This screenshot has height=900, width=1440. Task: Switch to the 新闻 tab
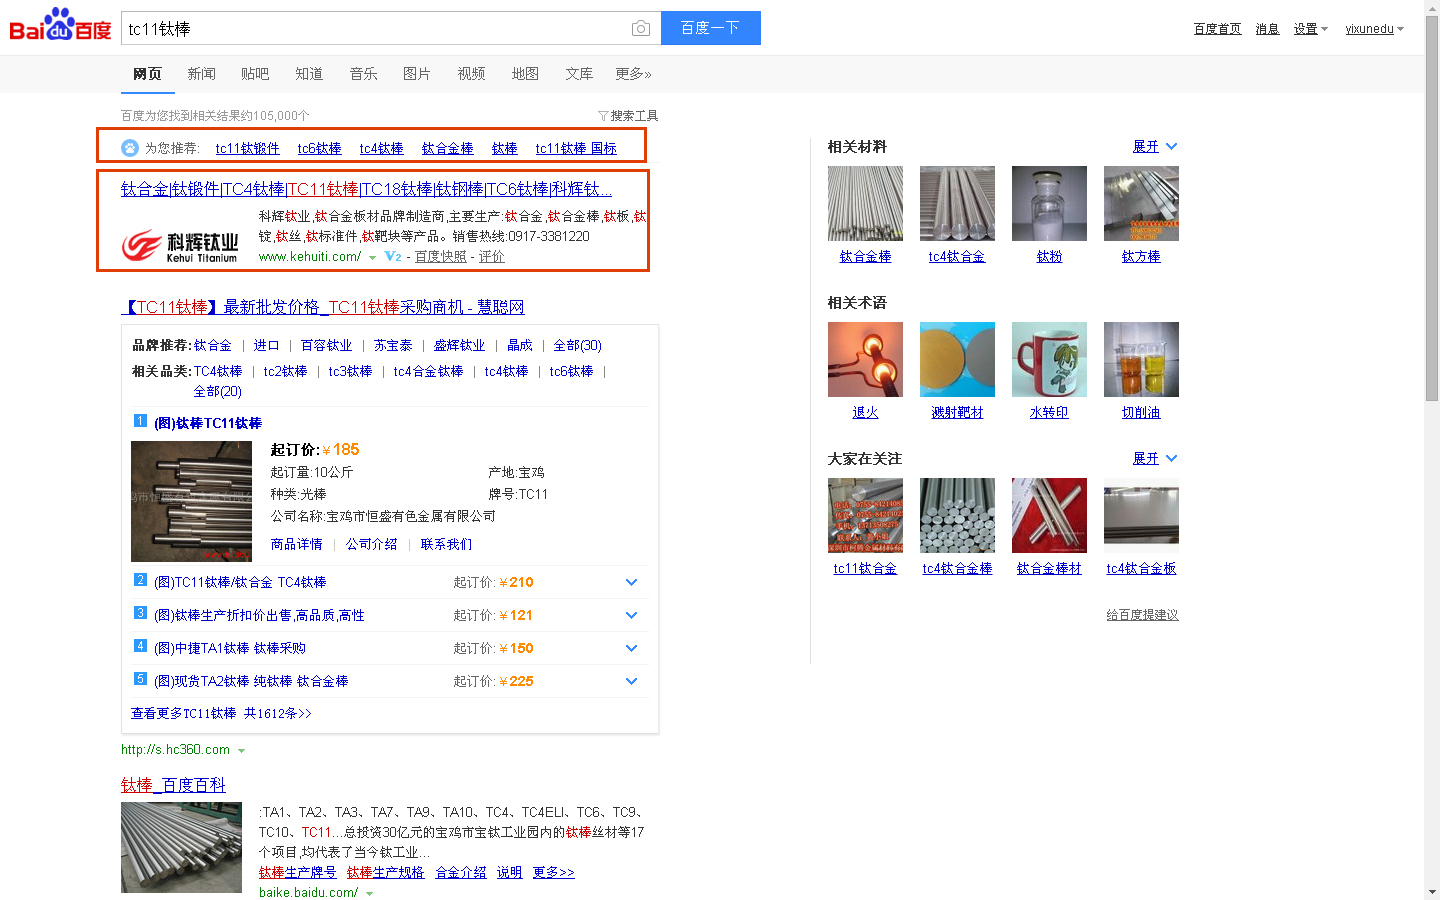pos(201,74)
